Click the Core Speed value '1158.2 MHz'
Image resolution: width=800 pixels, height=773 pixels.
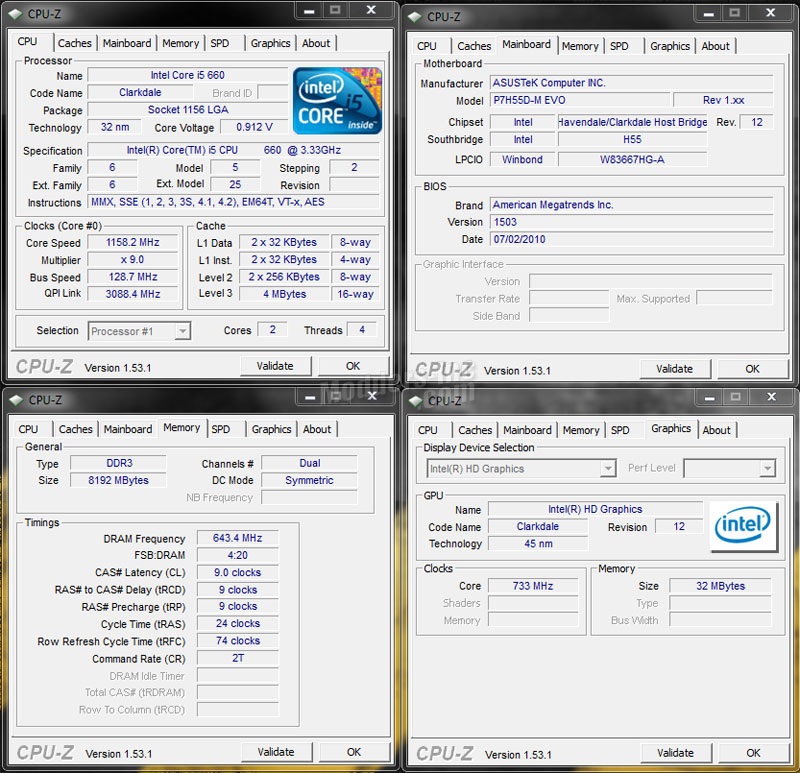click(133, 242)
